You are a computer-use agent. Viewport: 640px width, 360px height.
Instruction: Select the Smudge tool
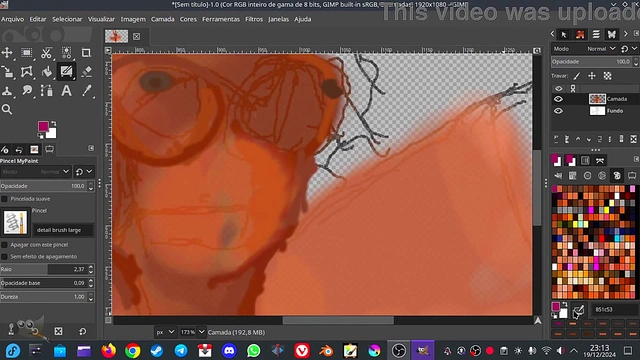click(27, 91)
